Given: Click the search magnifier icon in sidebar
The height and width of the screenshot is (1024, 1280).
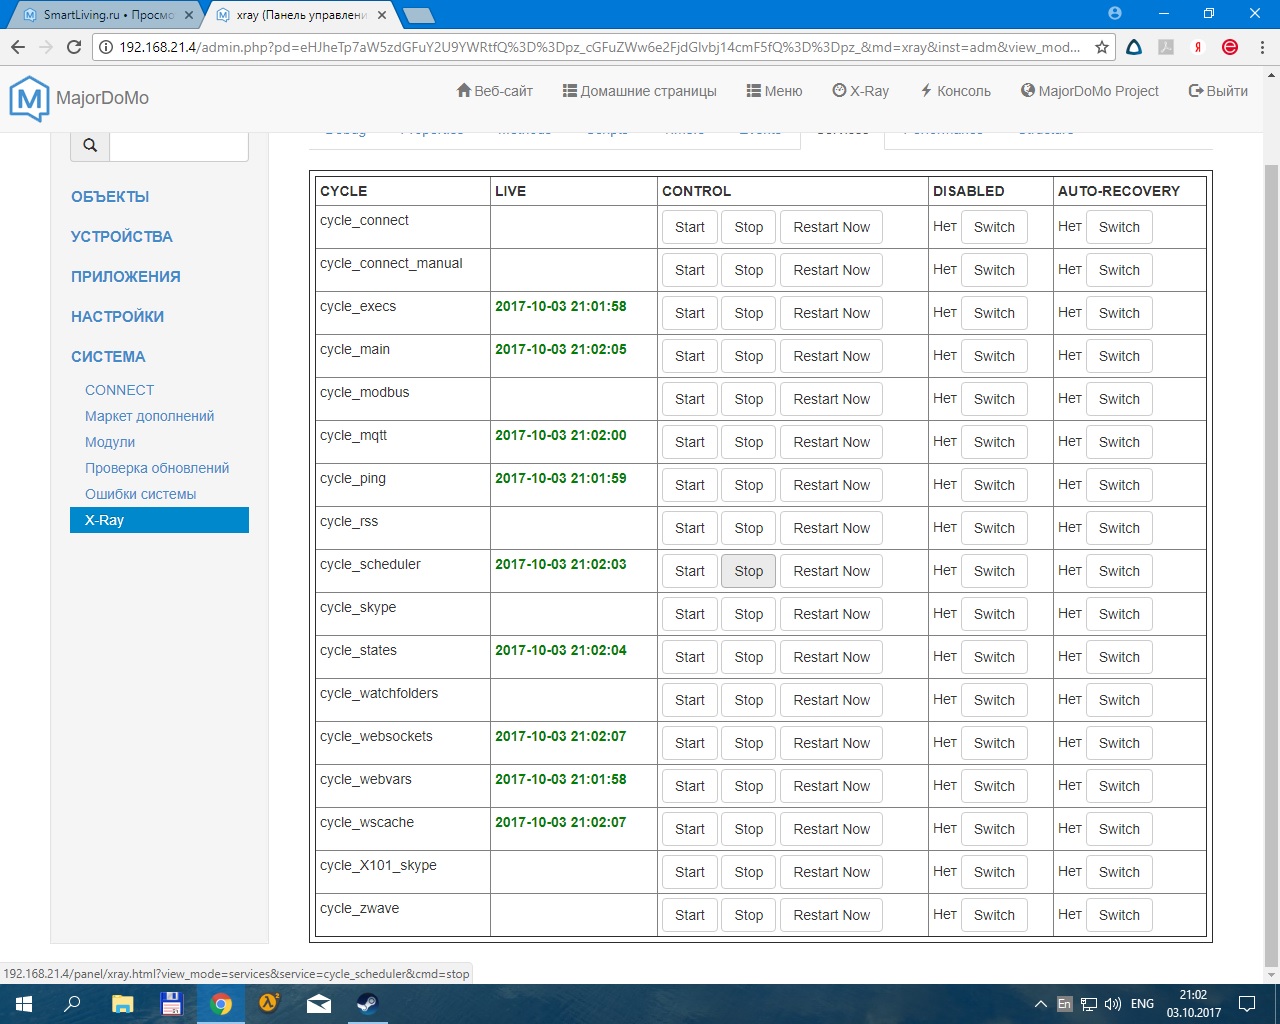Looking at the screenshot, I should coord(90,146).
